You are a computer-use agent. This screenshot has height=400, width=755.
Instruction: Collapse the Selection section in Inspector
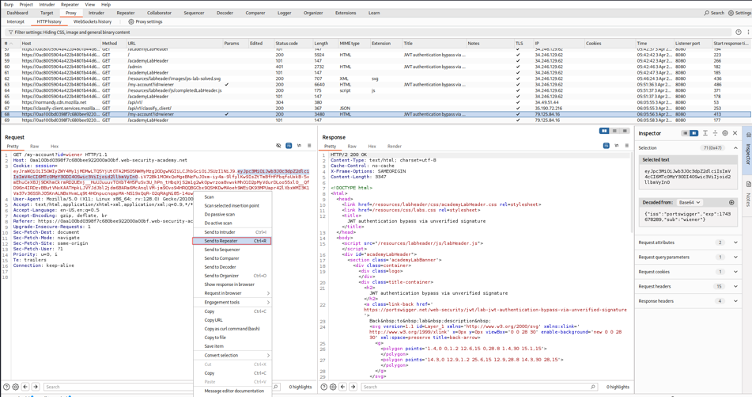click(736, 148)
